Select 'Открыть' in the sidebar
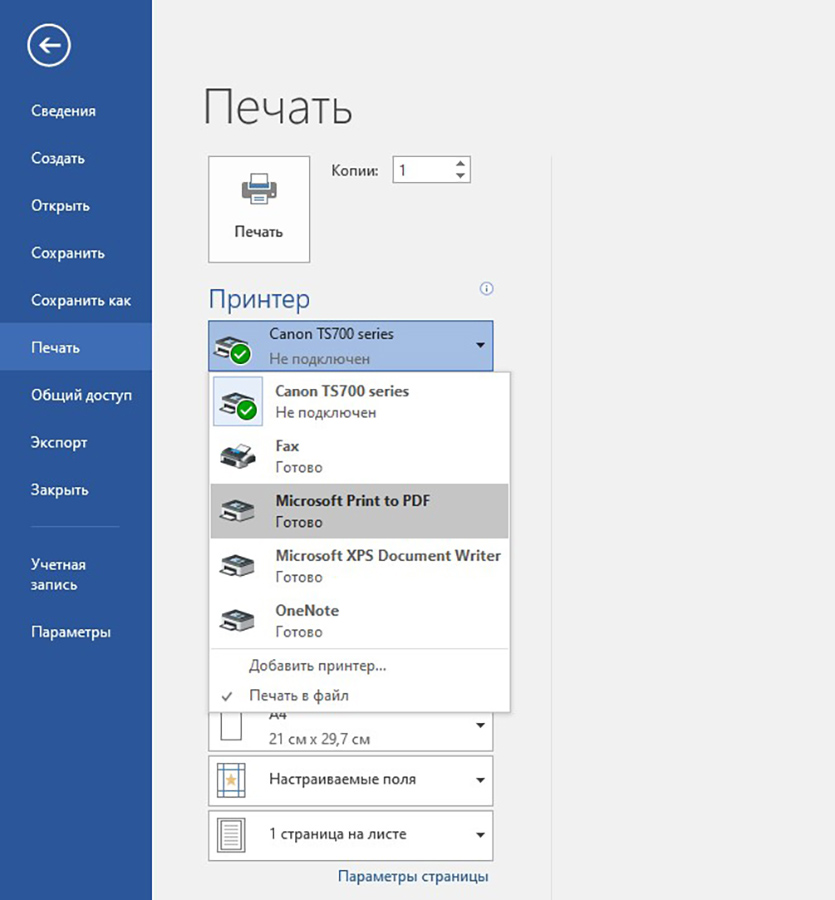The height and width of the screenshot is (900, 835). click(60, 205)
